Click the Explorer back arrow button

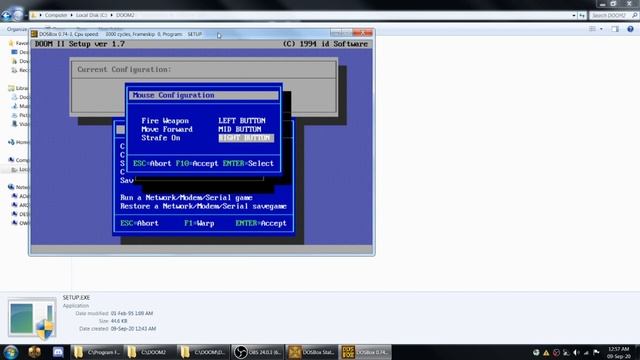6,15
